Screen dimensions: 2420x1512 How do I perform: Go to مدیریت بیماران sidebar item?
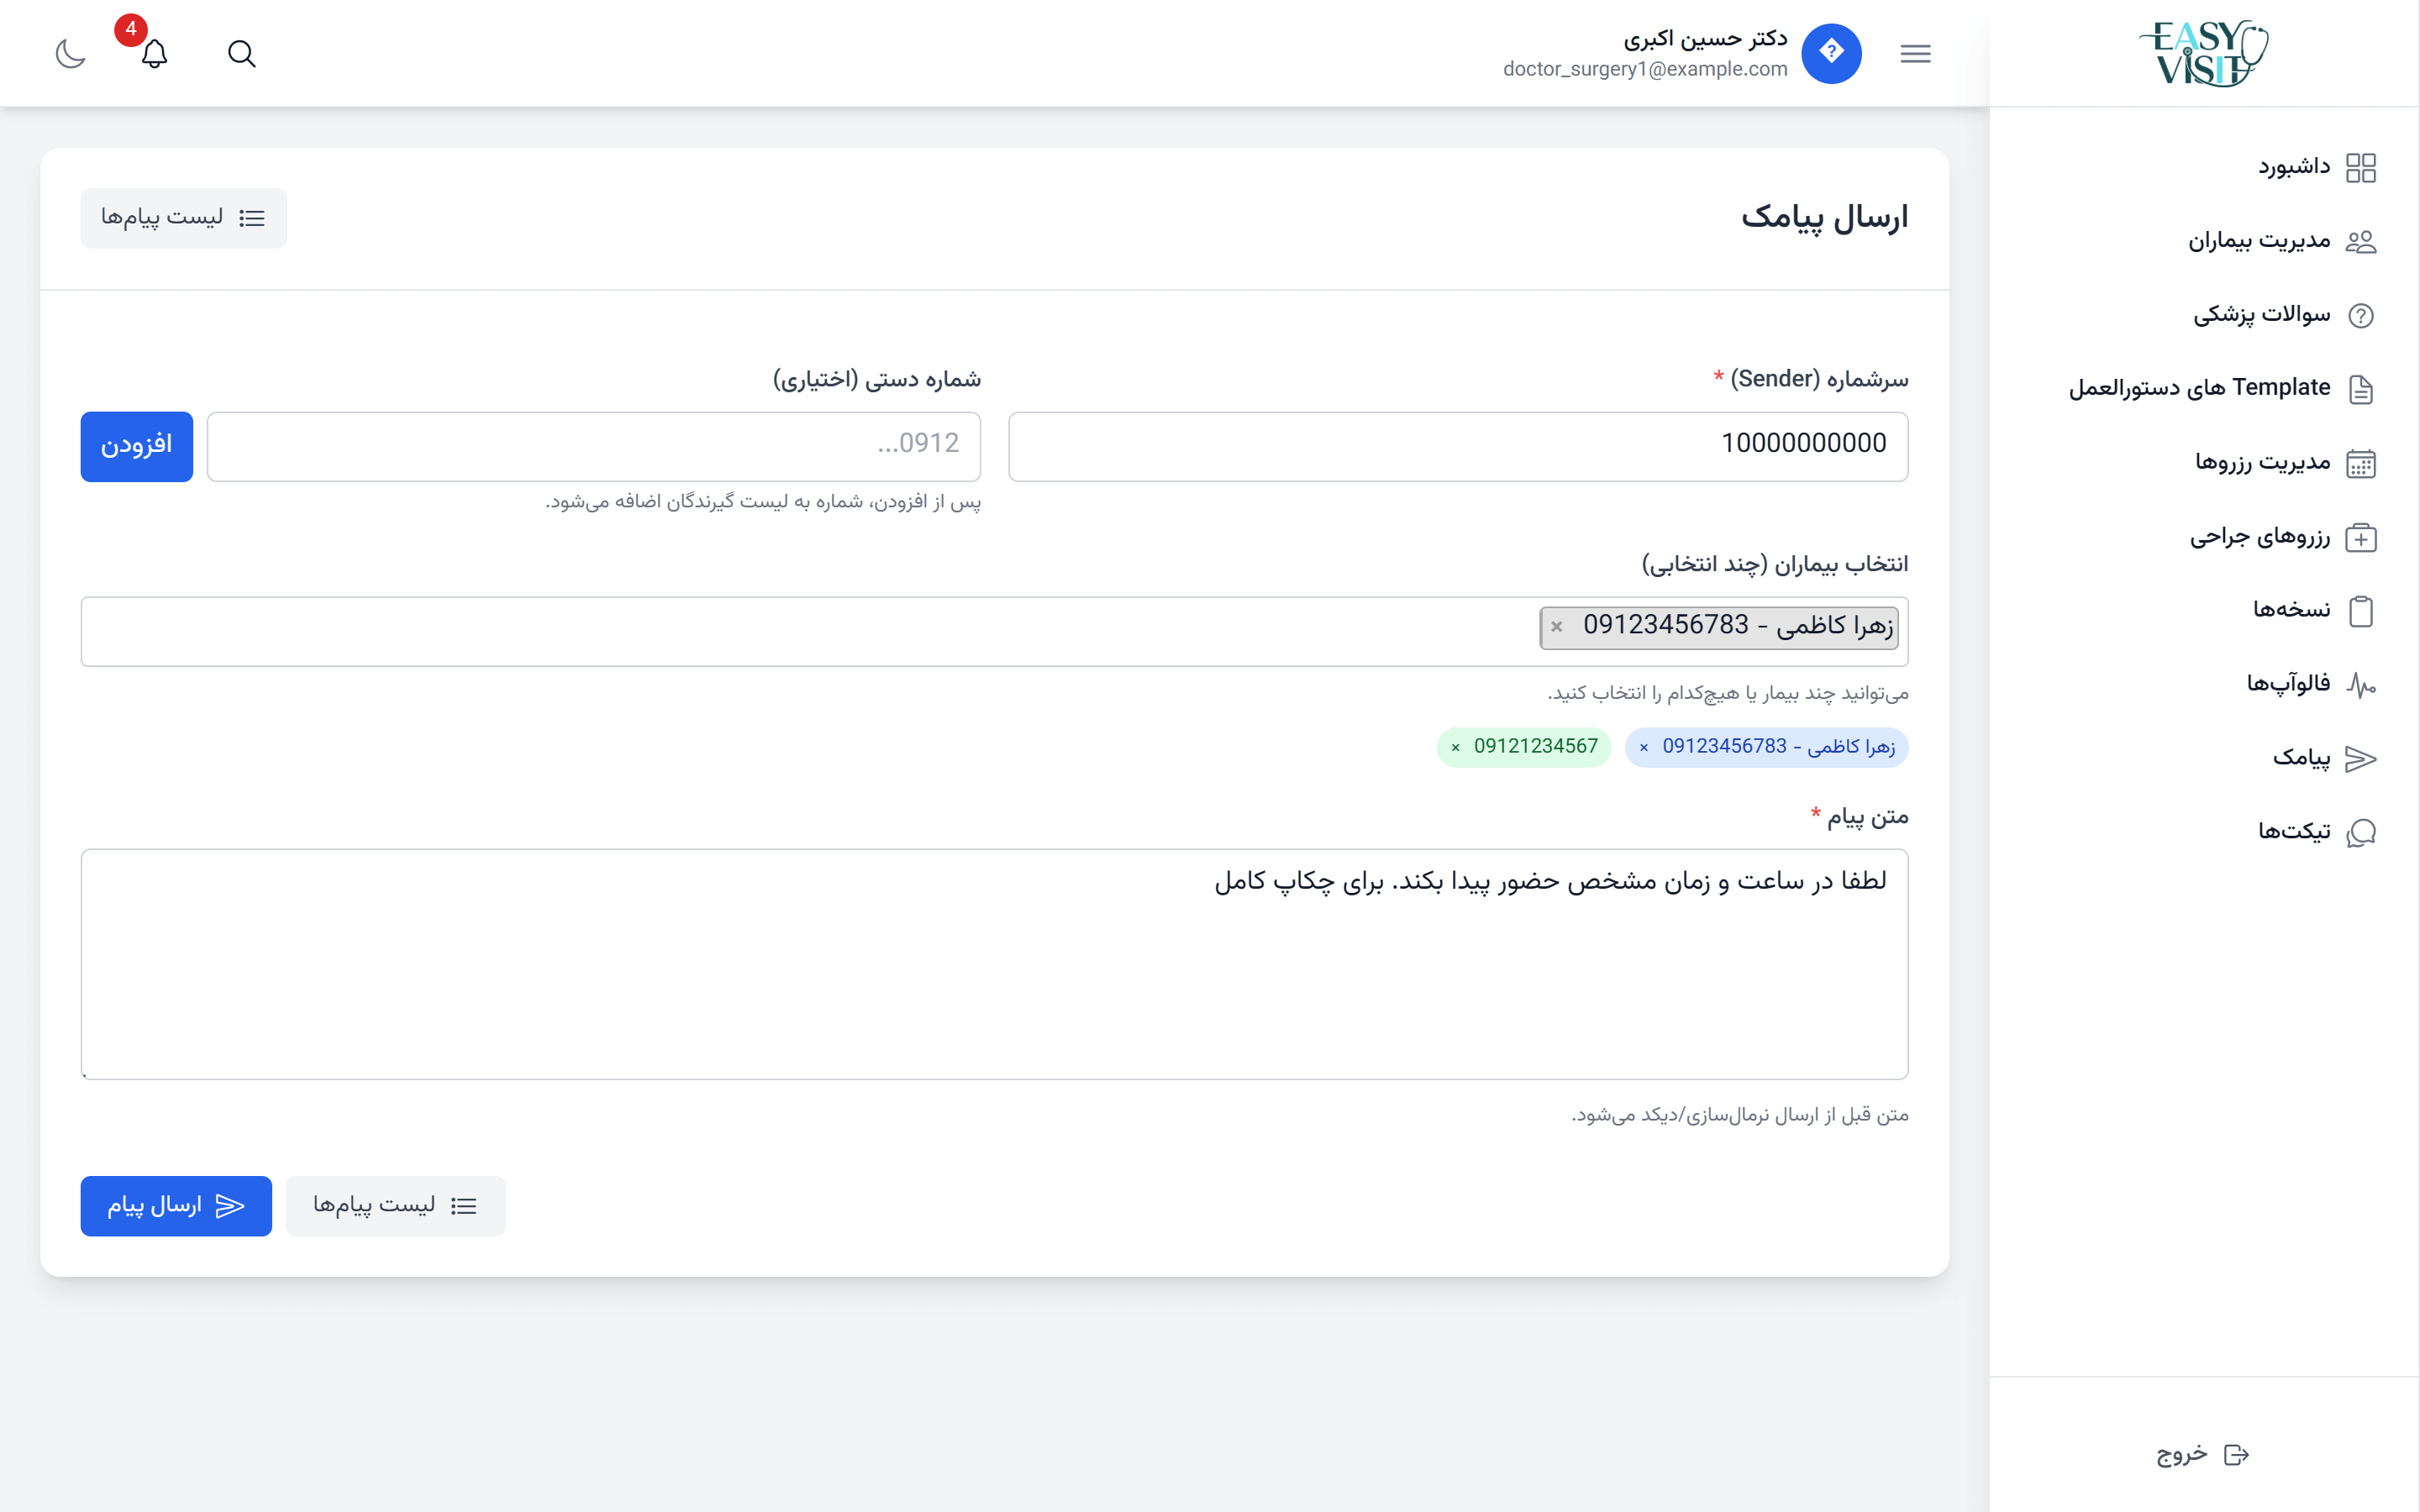2260,241
